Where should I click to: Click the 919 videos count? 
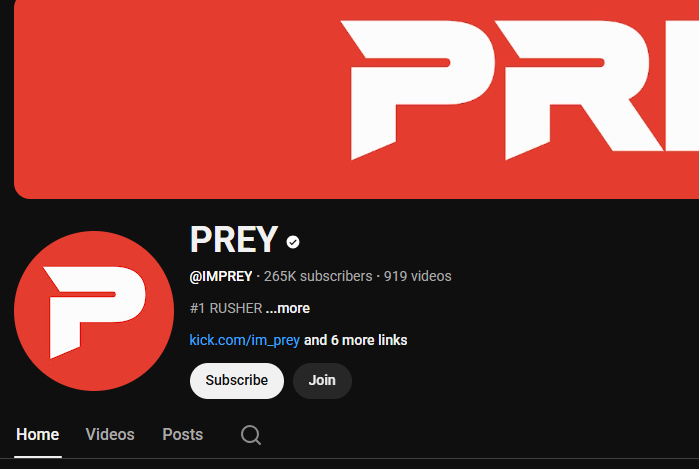[418, 276]
